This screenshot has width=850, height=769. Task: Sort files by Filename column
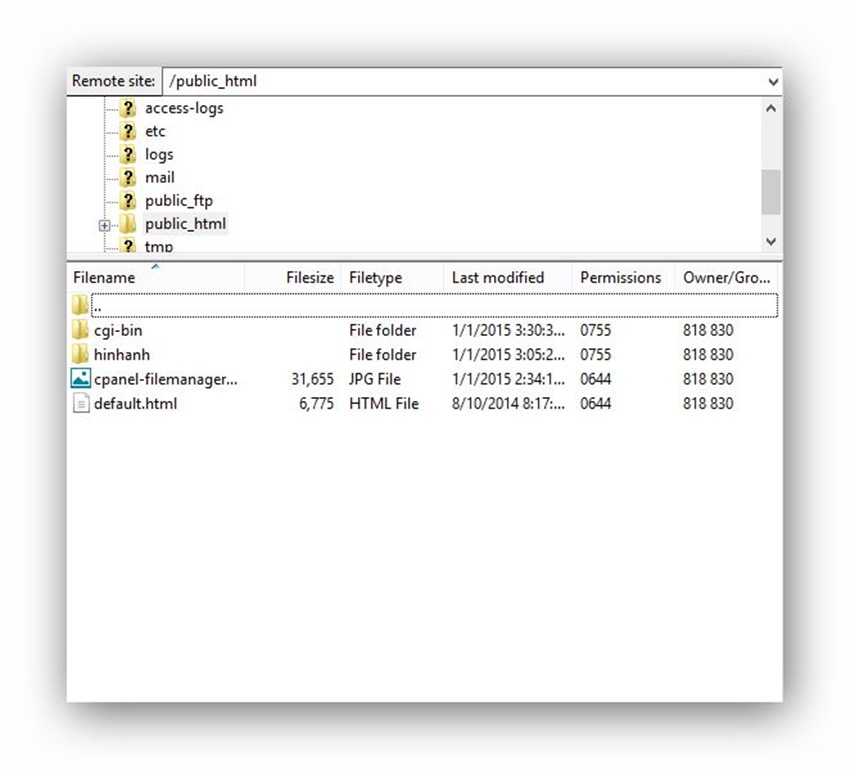click(x=156, y=277)
